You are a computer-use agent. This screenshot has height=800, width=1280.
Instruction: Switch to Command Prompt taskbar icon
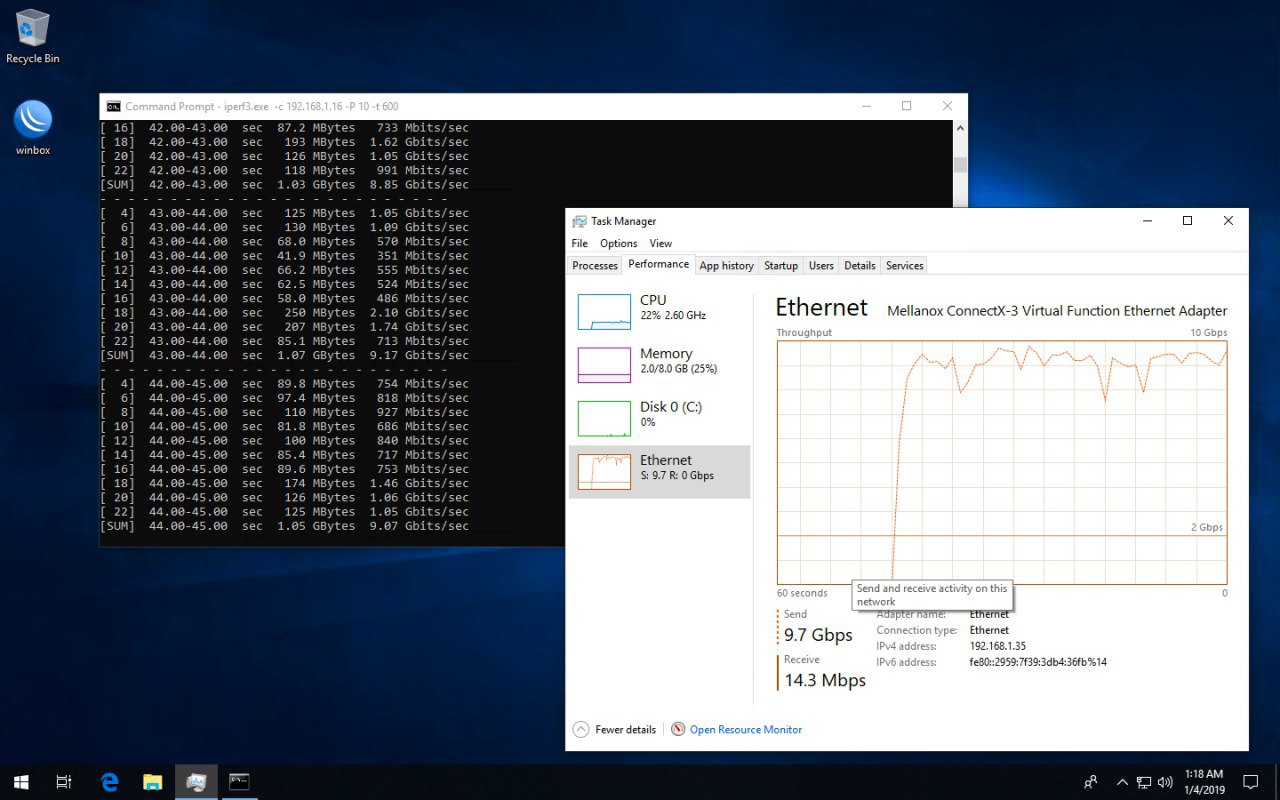pos(239,782)
